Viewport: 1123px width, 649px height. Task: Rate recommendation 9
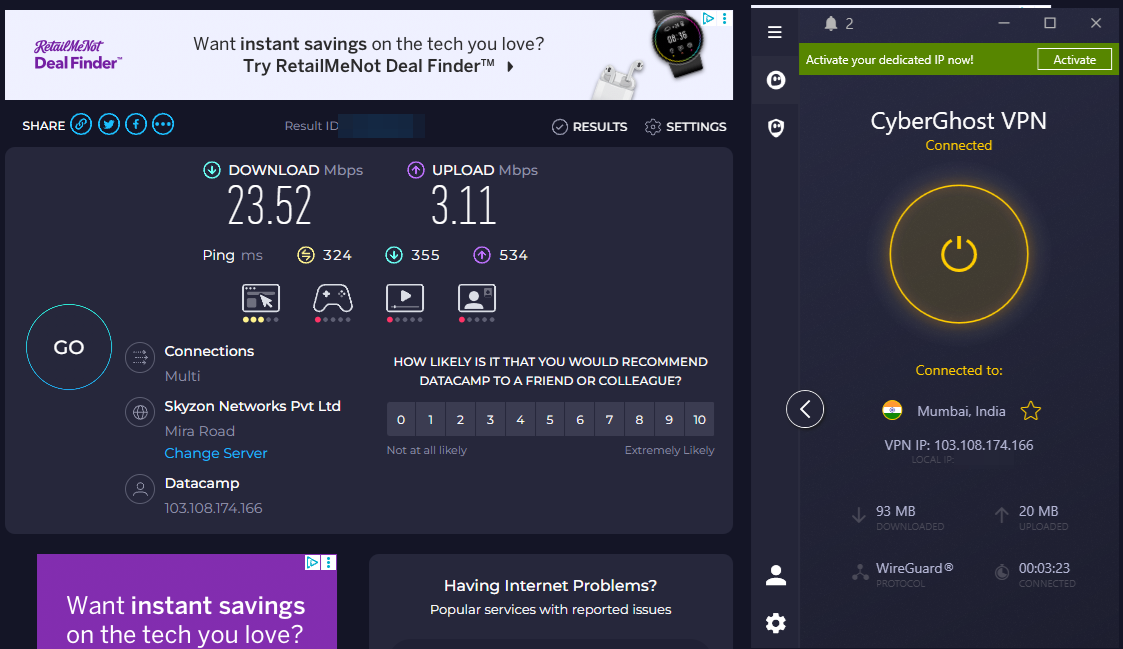669,420
